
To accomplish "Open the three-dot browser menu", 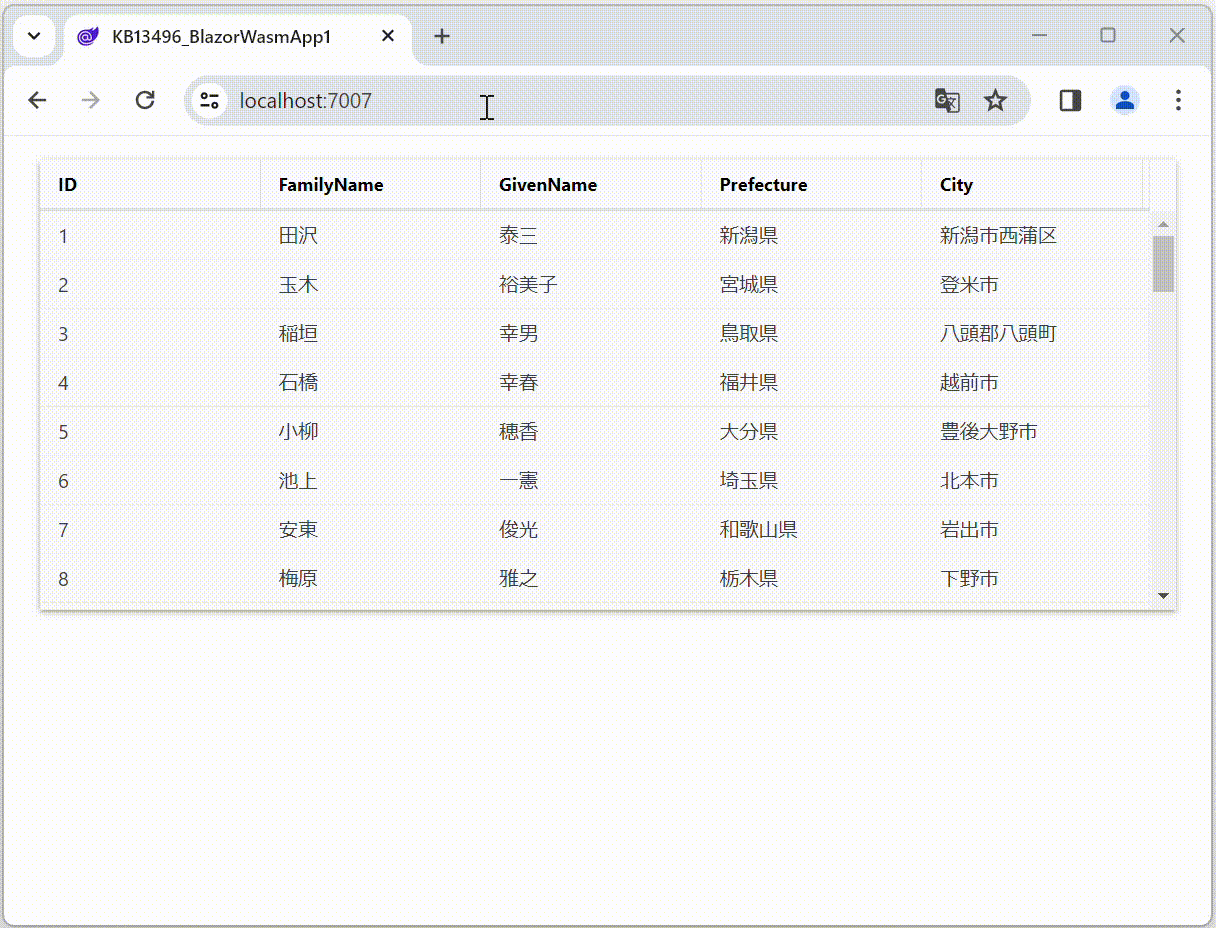I will (x=1179, y=100).
